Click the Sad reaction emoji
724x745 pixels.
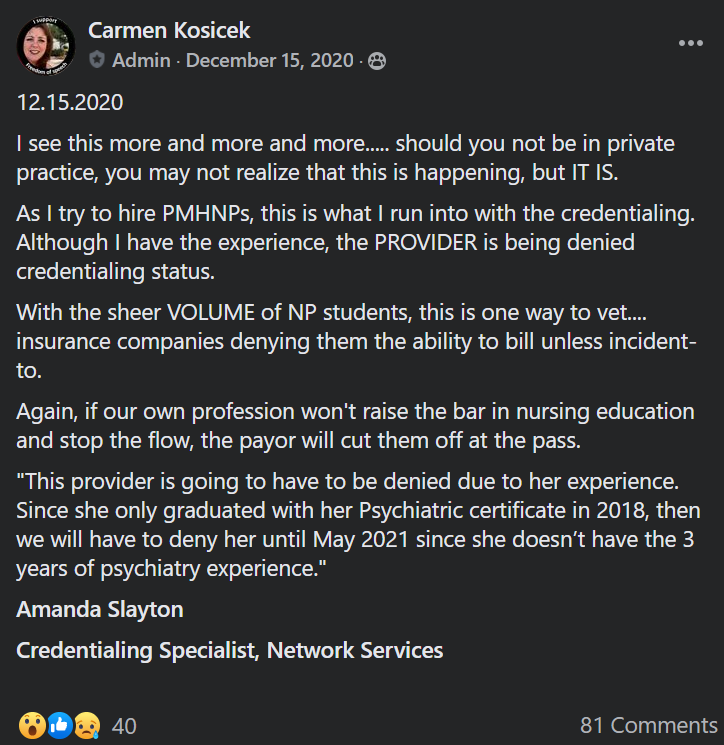[x=87, y=726]
